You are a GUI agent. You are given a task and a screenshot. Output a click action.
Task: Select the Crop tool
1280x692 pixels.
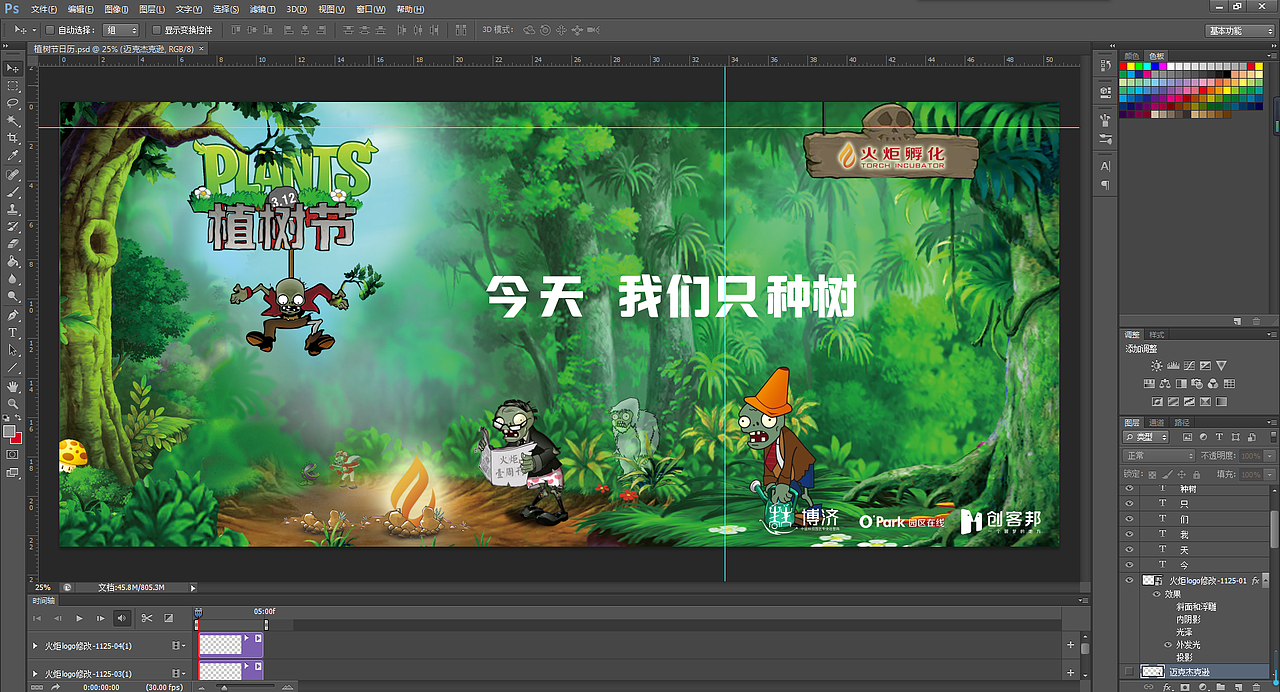click(x=13, y=138)
